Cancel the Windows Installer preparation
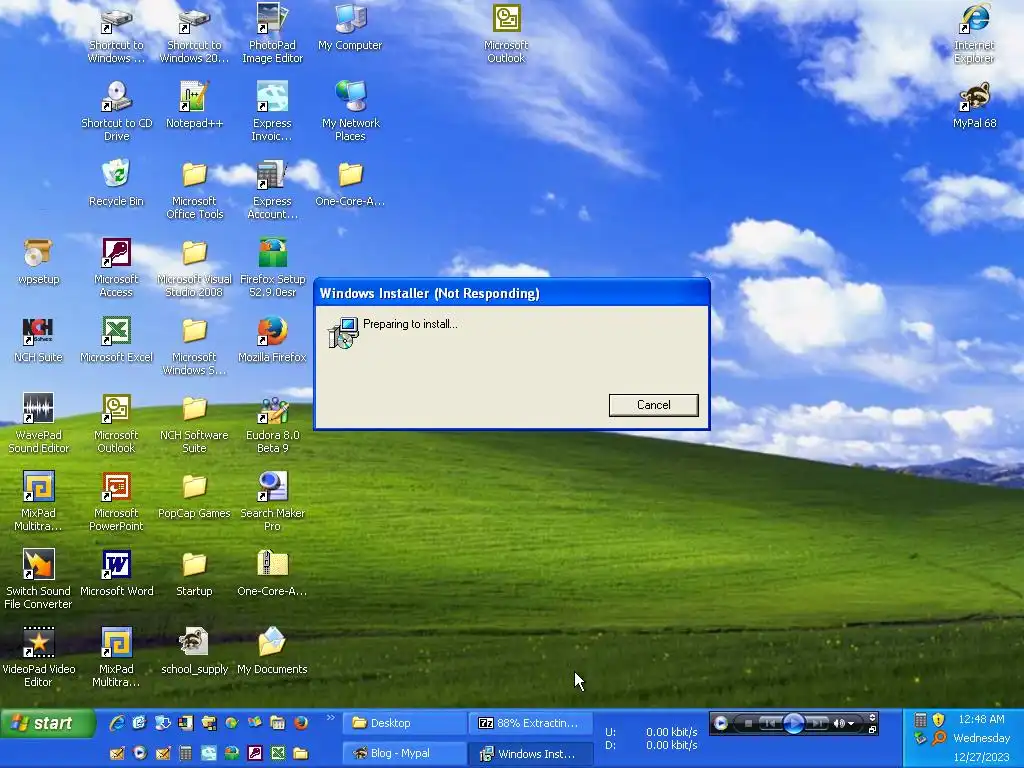1024x768 pixels. coord(653,405)
